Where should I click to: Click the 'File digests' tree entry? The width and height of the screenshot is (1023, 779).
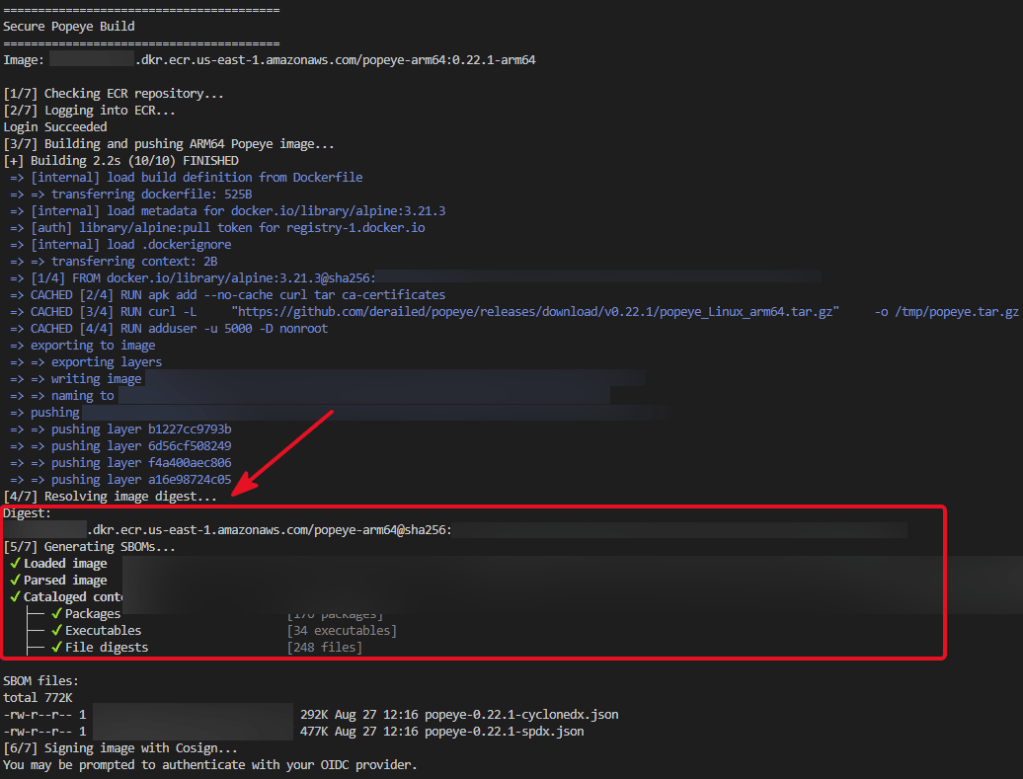tap(106, 648)
